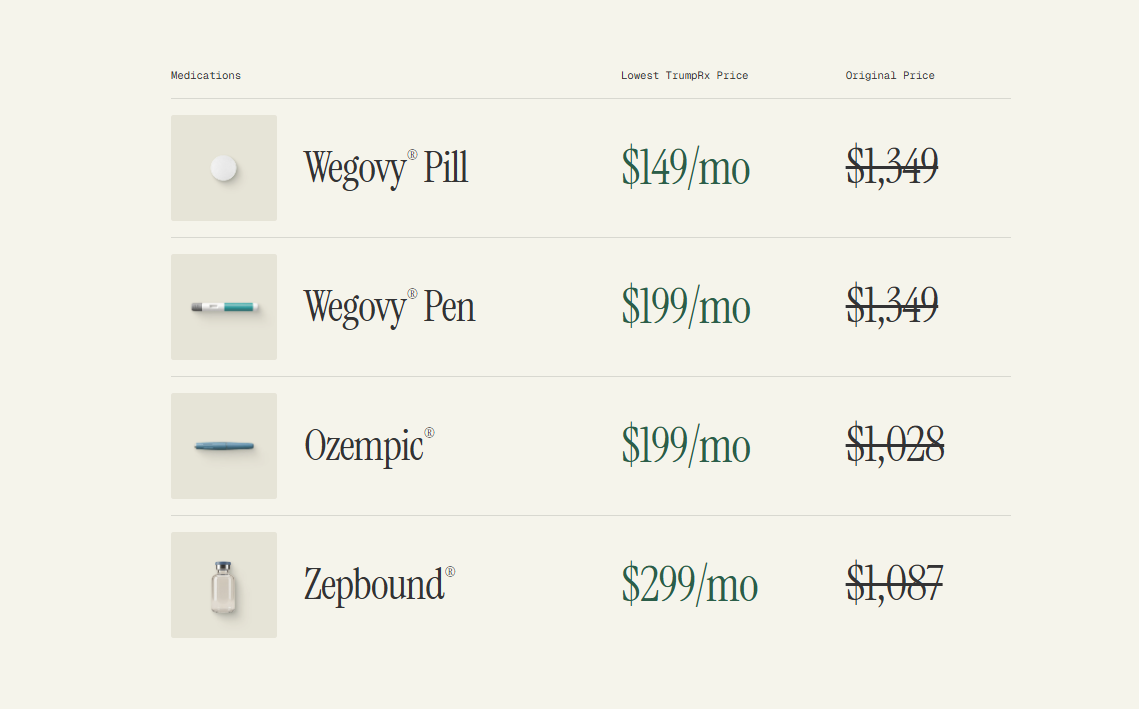Click the Original Price column header
The image size is (1139, 709).
click(x=890, y=76)
